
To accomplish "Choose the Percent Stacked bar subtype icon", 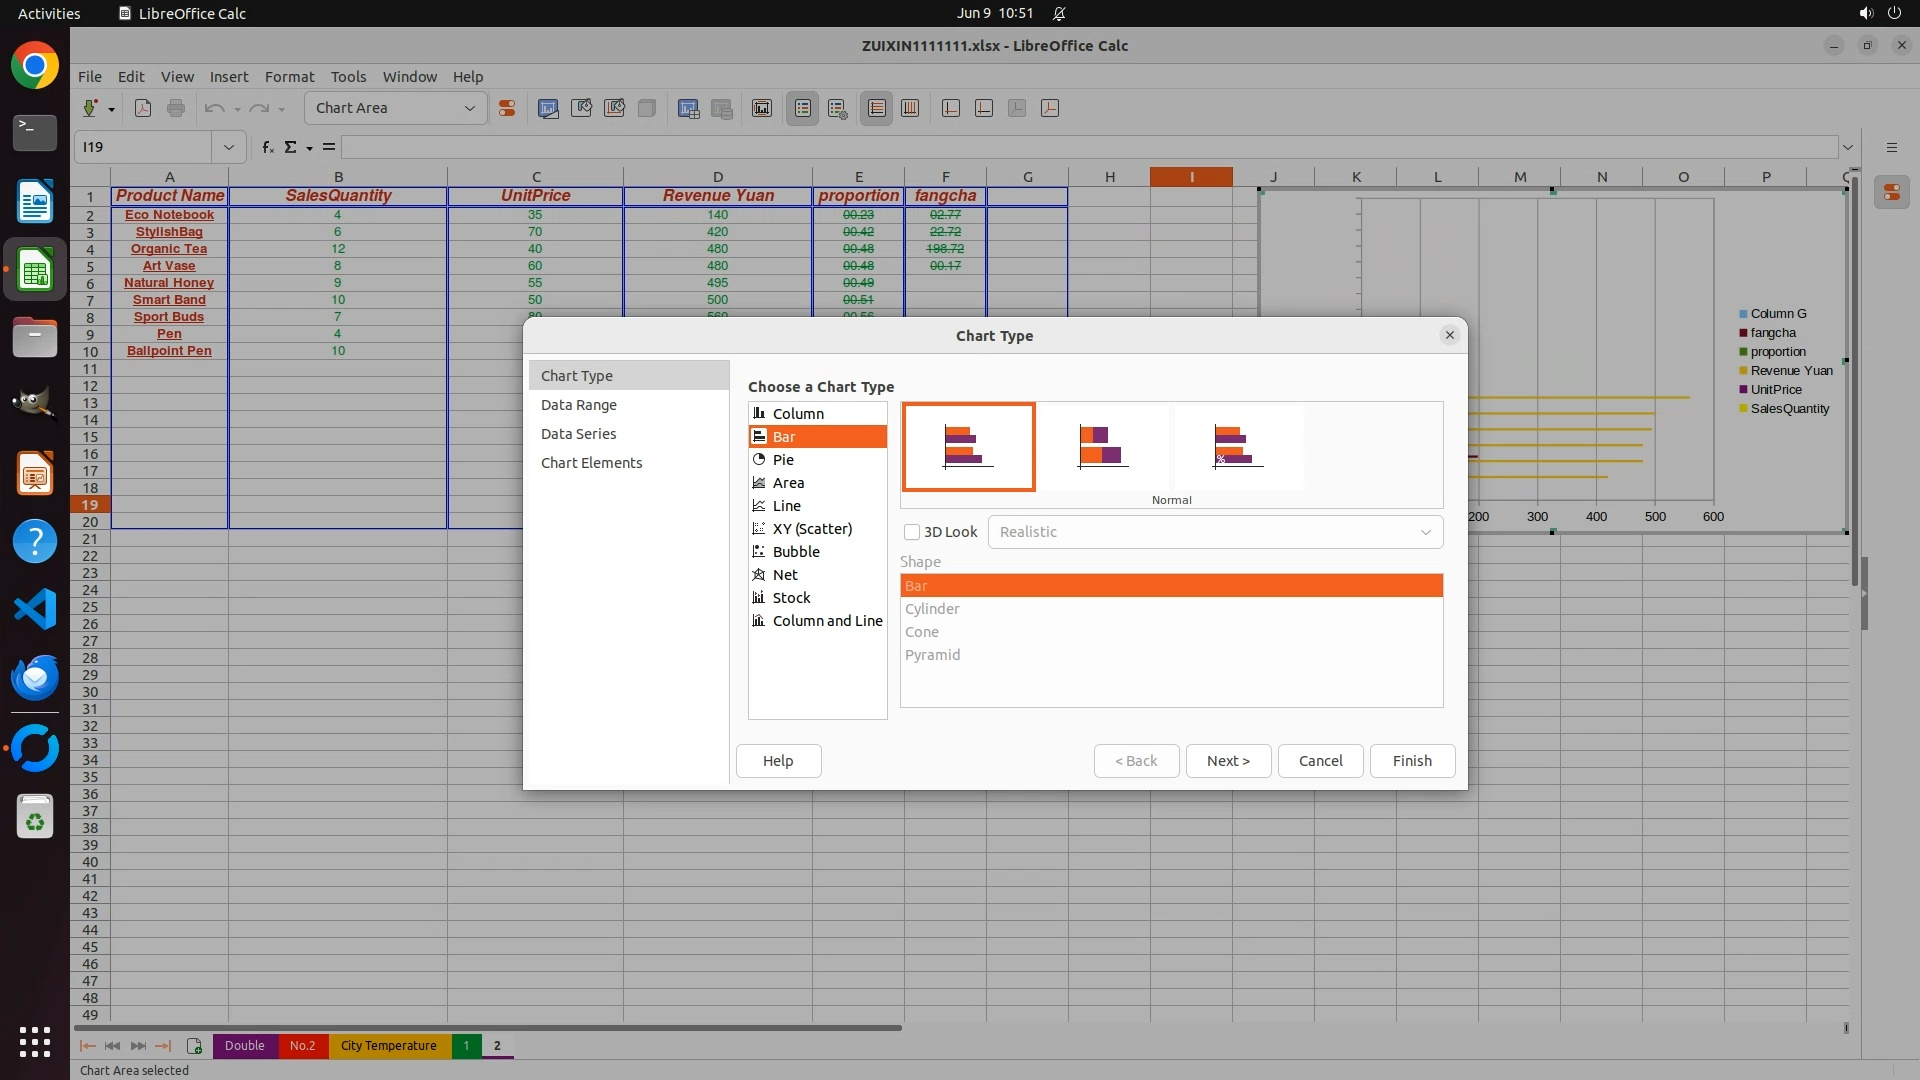I will pyautogui.click(x=1238, y=446).
